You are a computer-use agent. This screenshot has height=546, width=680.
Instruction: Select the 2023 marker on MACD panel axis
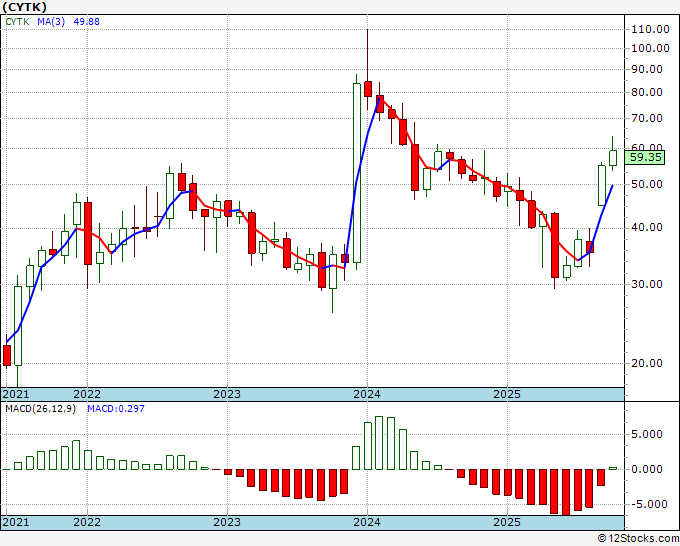227,522
